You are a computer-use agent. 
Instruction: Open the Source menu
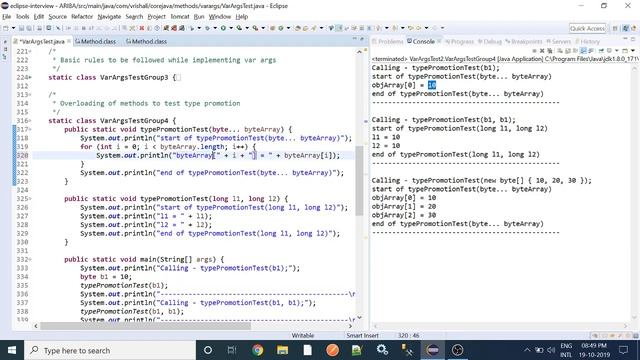pyautogui.click(x=58, y=17)
